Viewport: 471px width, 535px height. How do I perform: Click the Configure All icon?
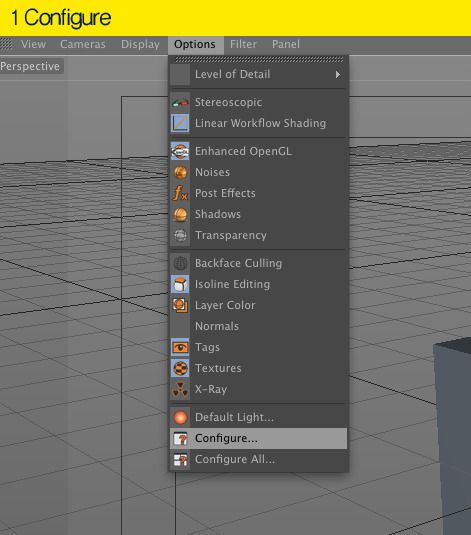tap(180, 460)
